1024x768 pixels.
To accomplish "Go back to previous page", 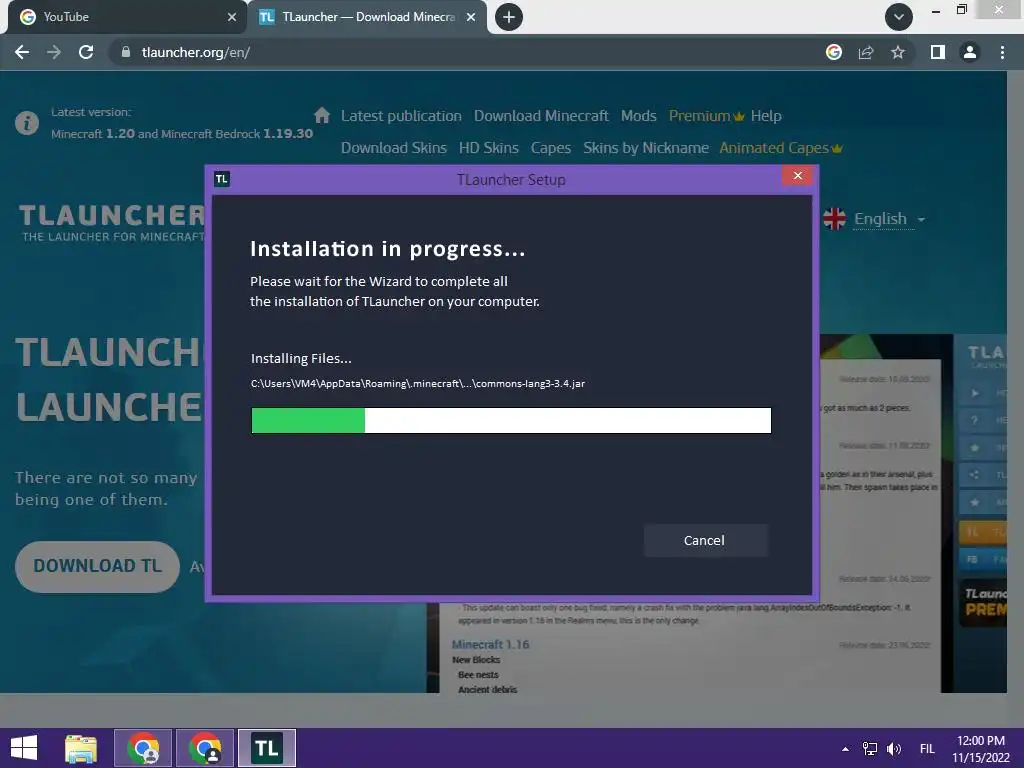I will tap(22, 52).
